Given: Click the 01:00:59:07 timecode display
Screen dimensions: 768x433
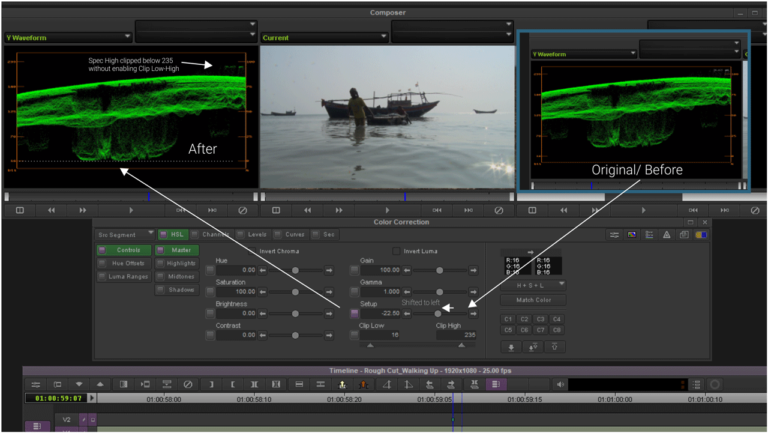Looking at the screenshot, I should coord(58,398).
